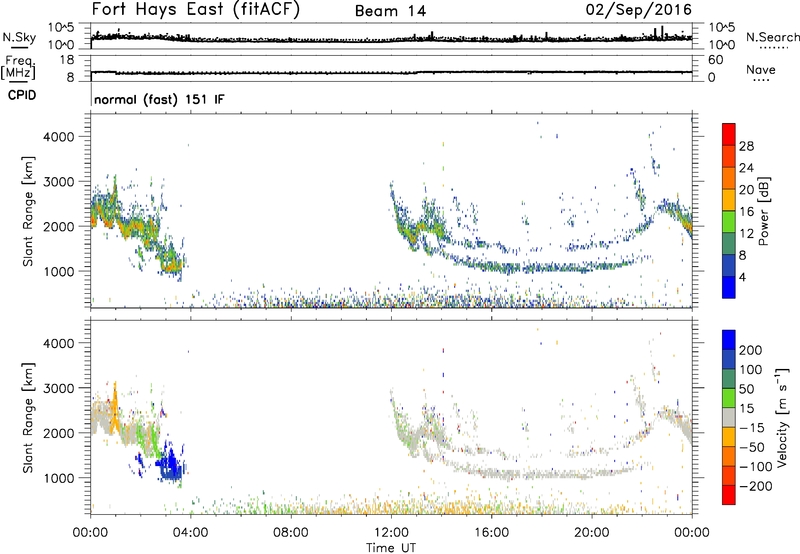Image resolution: width=800 pixels, height=554 pixels.
Task: Click the '04:00' time axis label
Action: (190, 533)
